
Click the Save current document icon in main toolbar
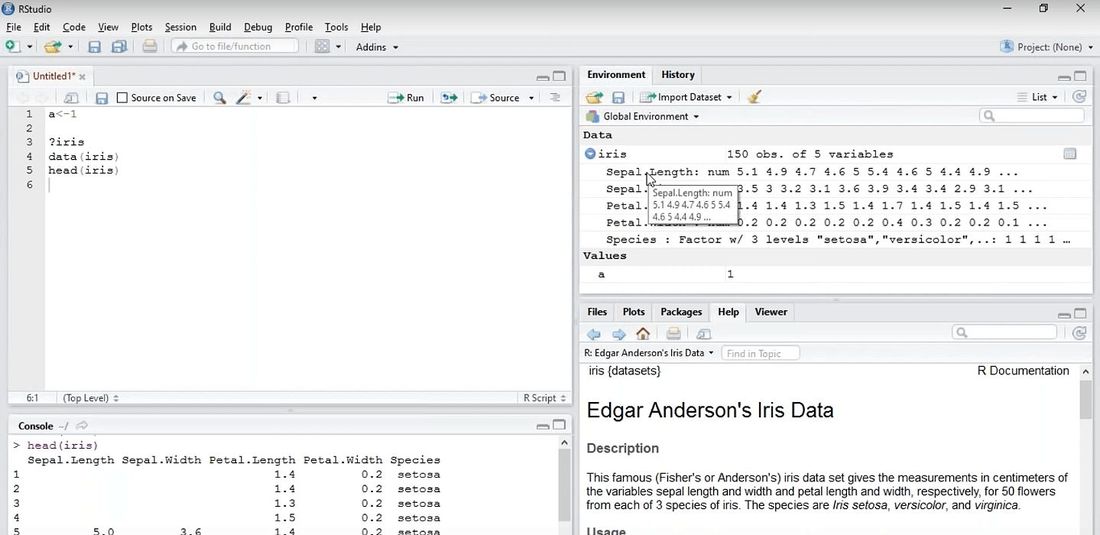(95, 46)
